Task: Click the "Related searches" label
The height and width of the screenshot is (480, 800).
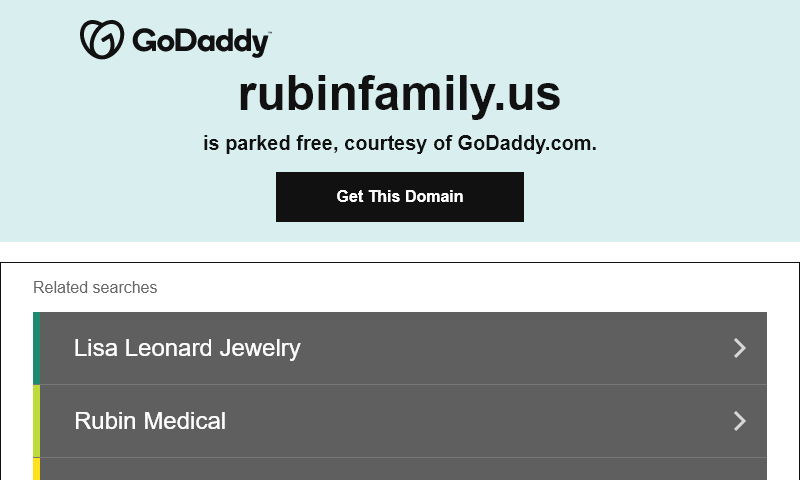Action: 95,288
